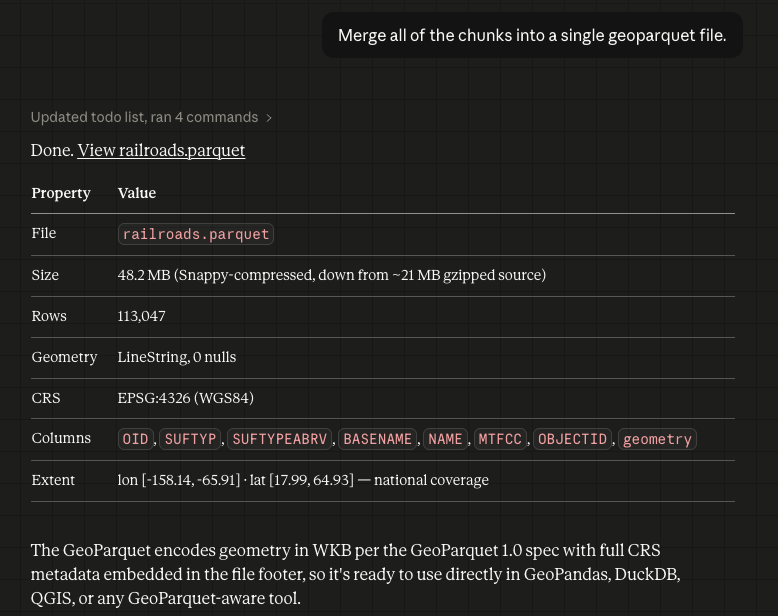Click the user message bubble about merging chunks
778x616 pixels.
click(532, 35)
